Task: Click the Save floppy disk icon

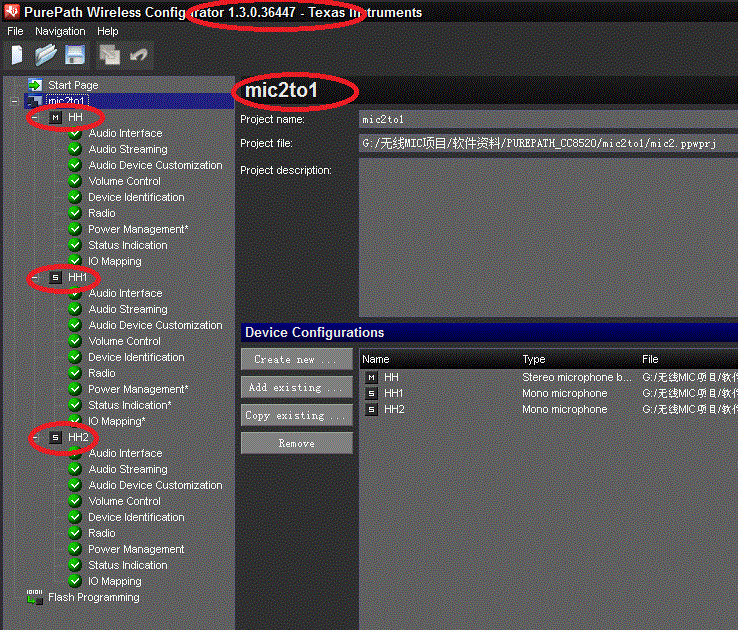Action: point(75,55)
